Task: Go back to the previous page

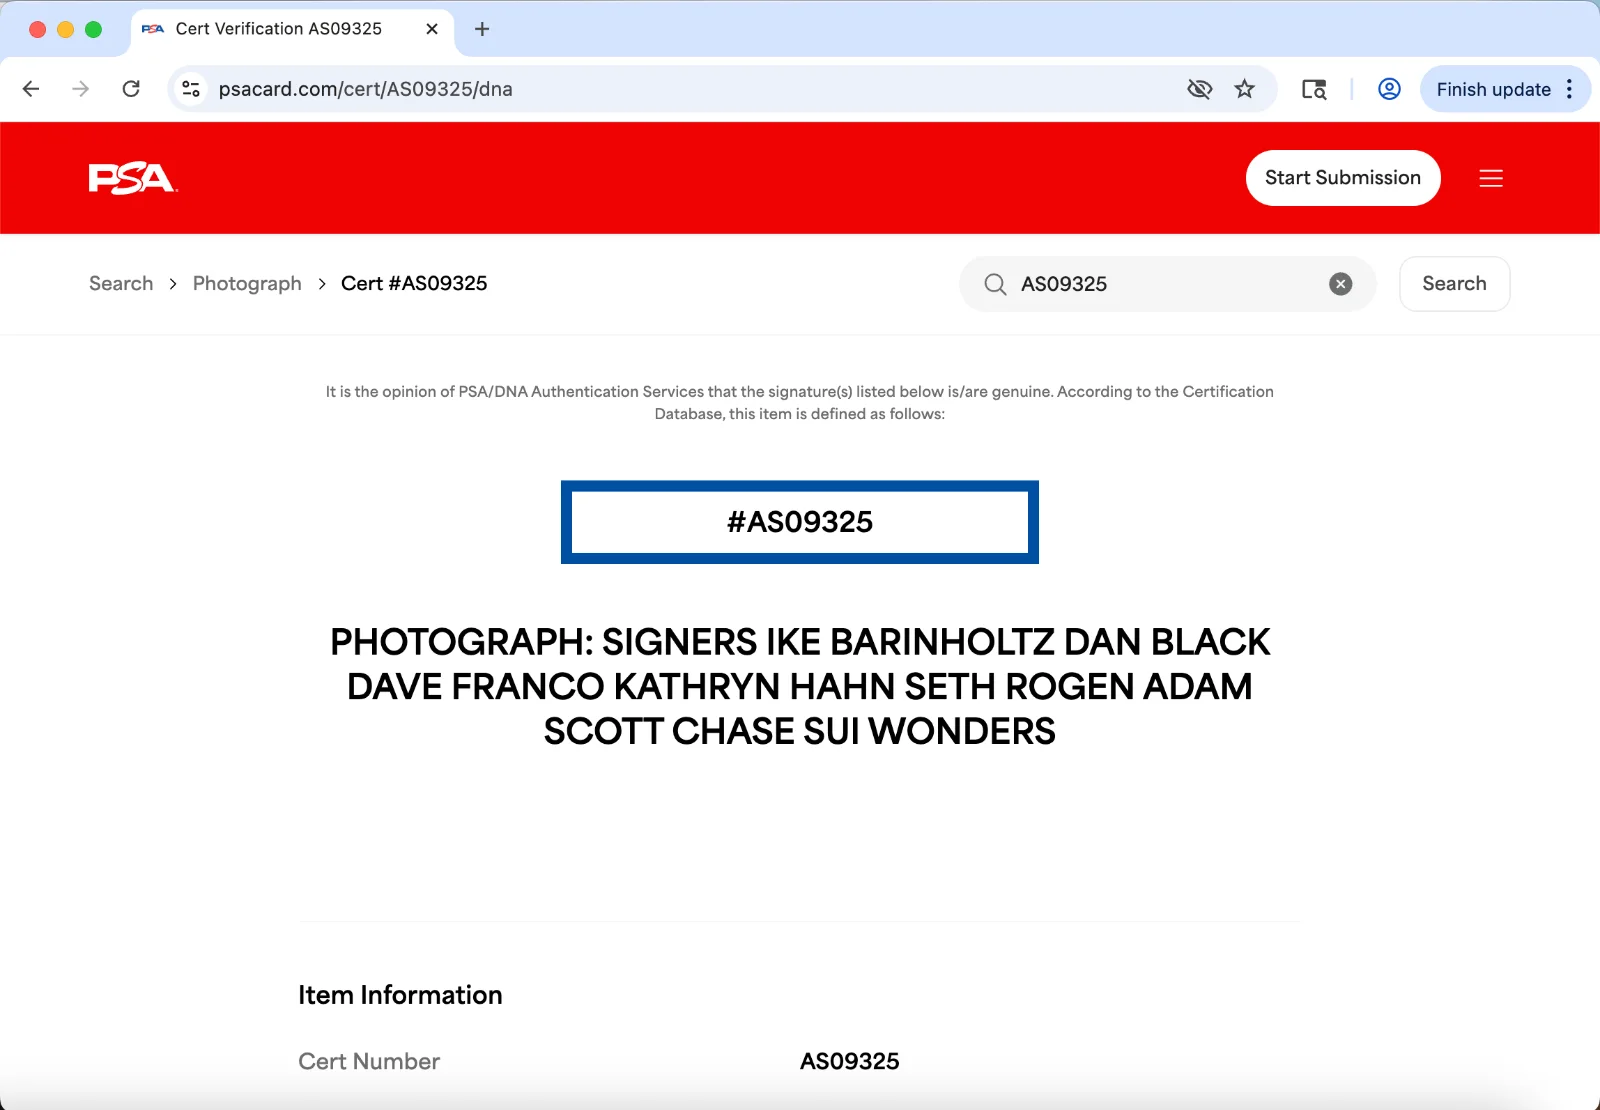Action: tap(31, 89)
